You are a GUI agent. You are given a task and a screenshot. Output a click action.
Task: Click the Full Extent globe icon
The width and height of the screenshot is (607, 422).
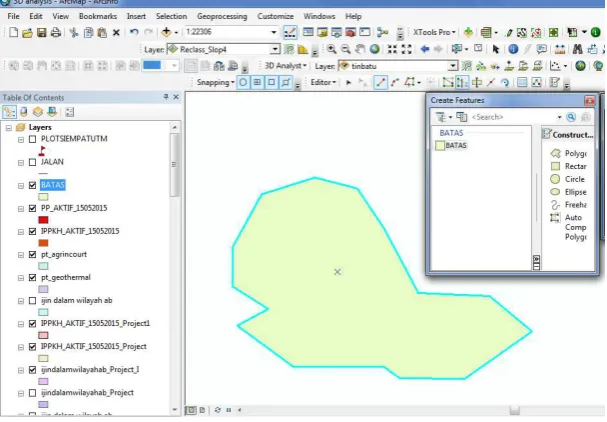coord(374,49)
